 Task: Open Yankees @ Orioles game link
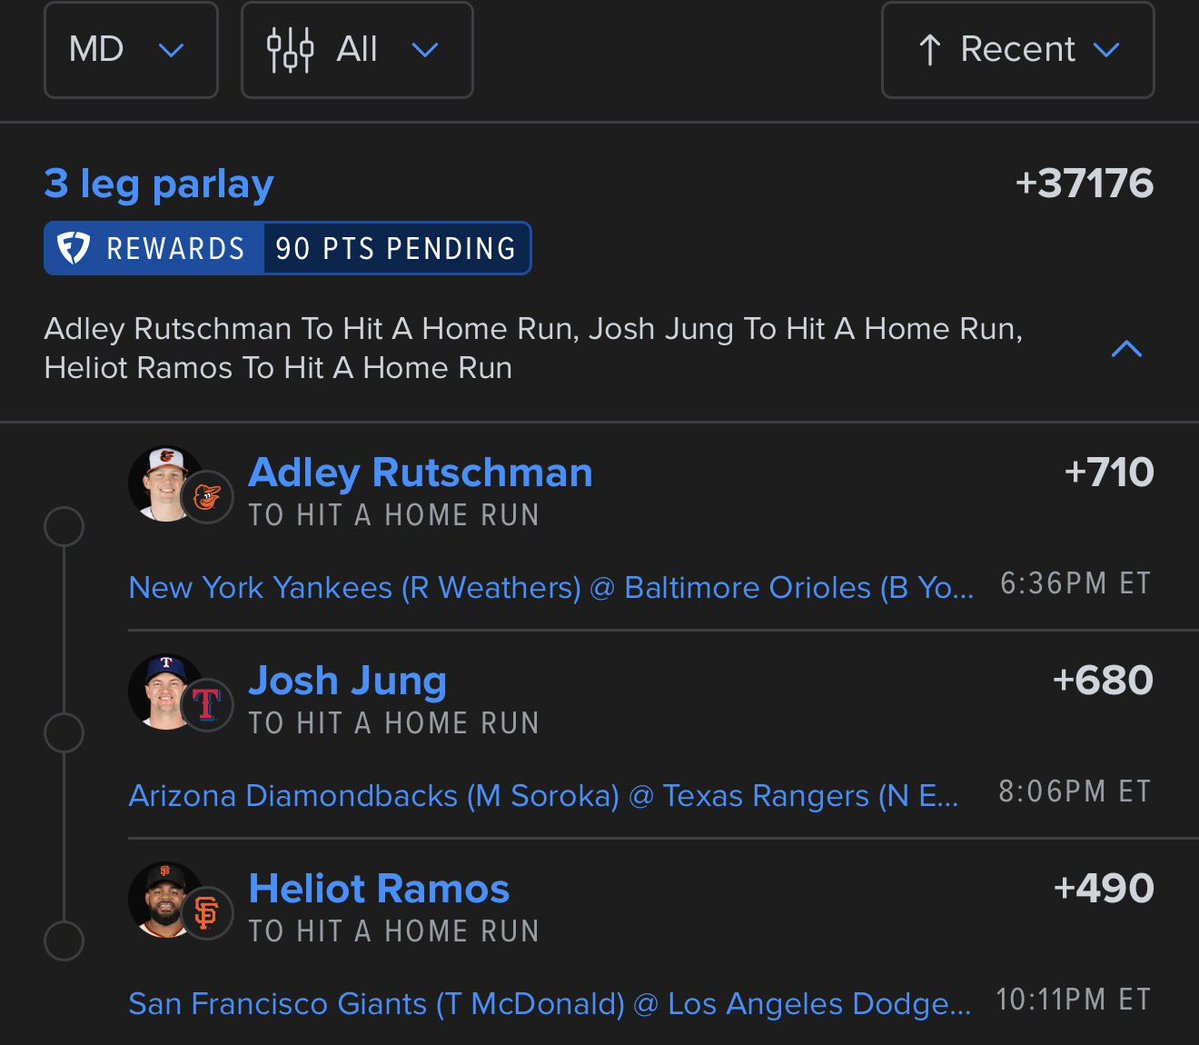pos(551,588)
